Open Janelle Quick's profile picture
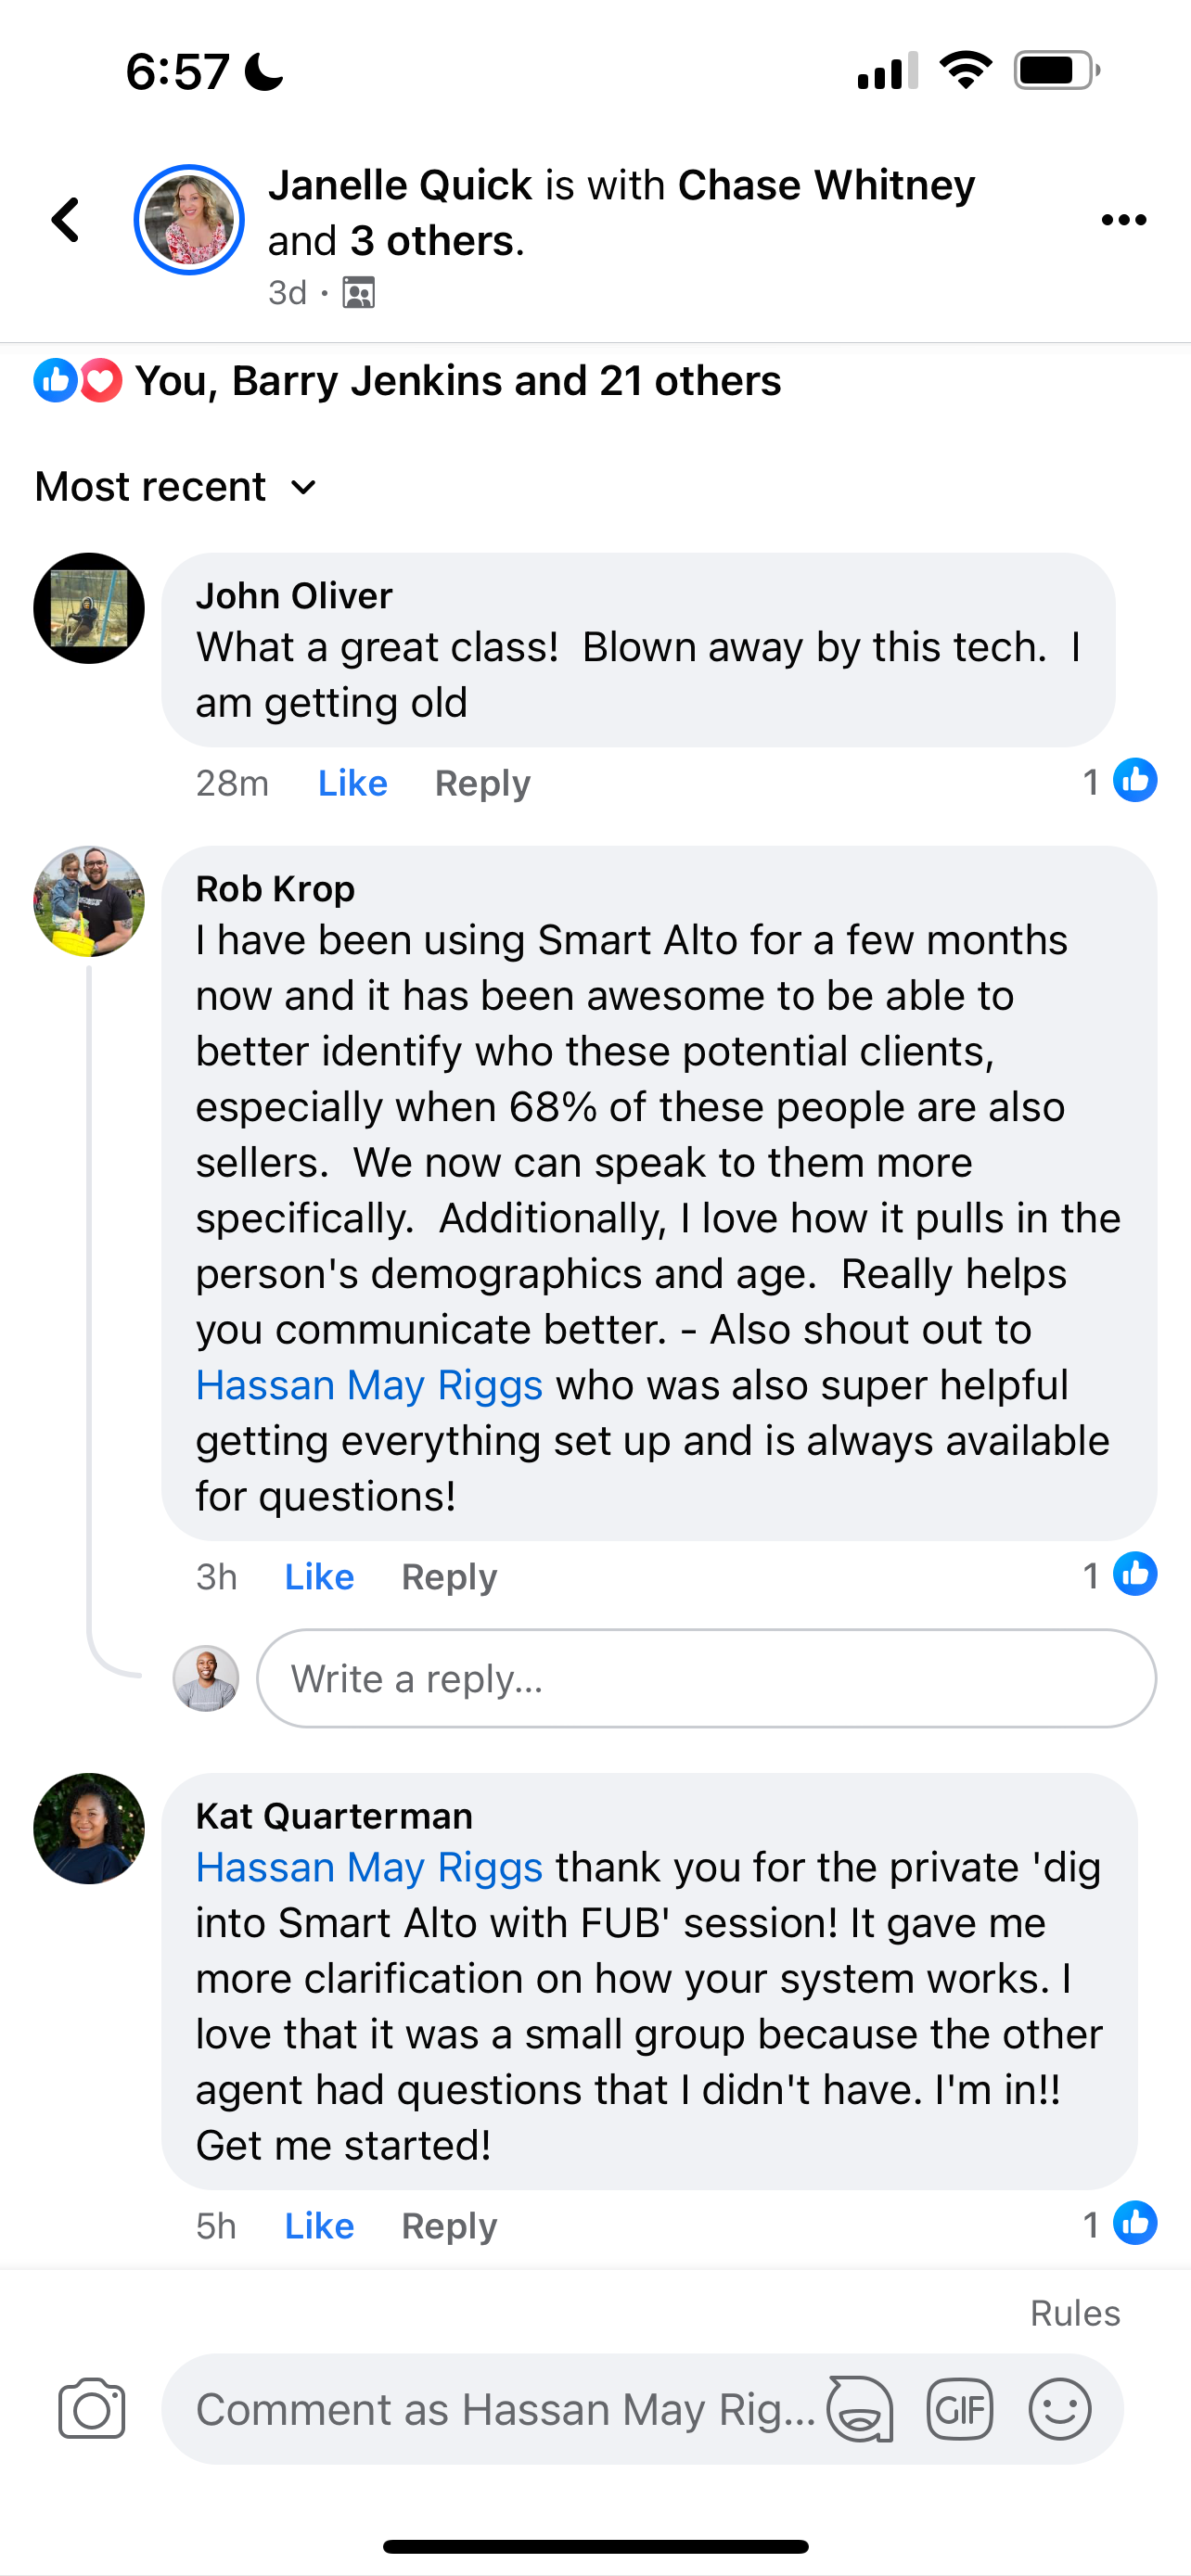 [189, 220]
